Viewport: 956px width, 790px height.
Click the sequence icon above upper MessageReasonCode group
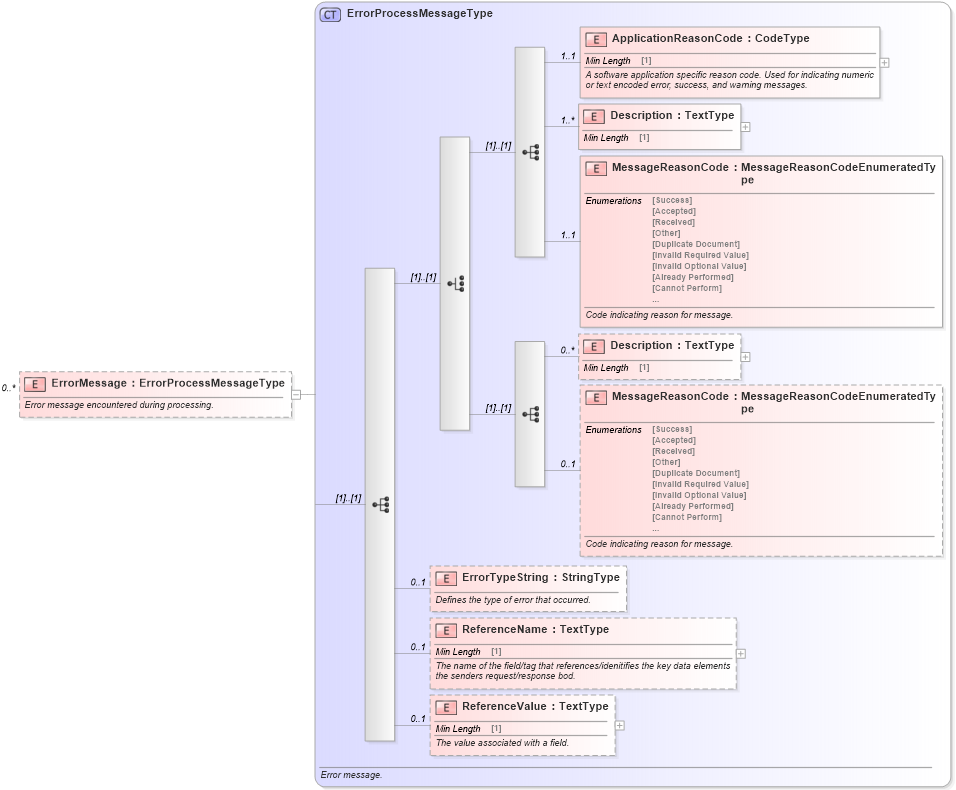tap(530, 150)
